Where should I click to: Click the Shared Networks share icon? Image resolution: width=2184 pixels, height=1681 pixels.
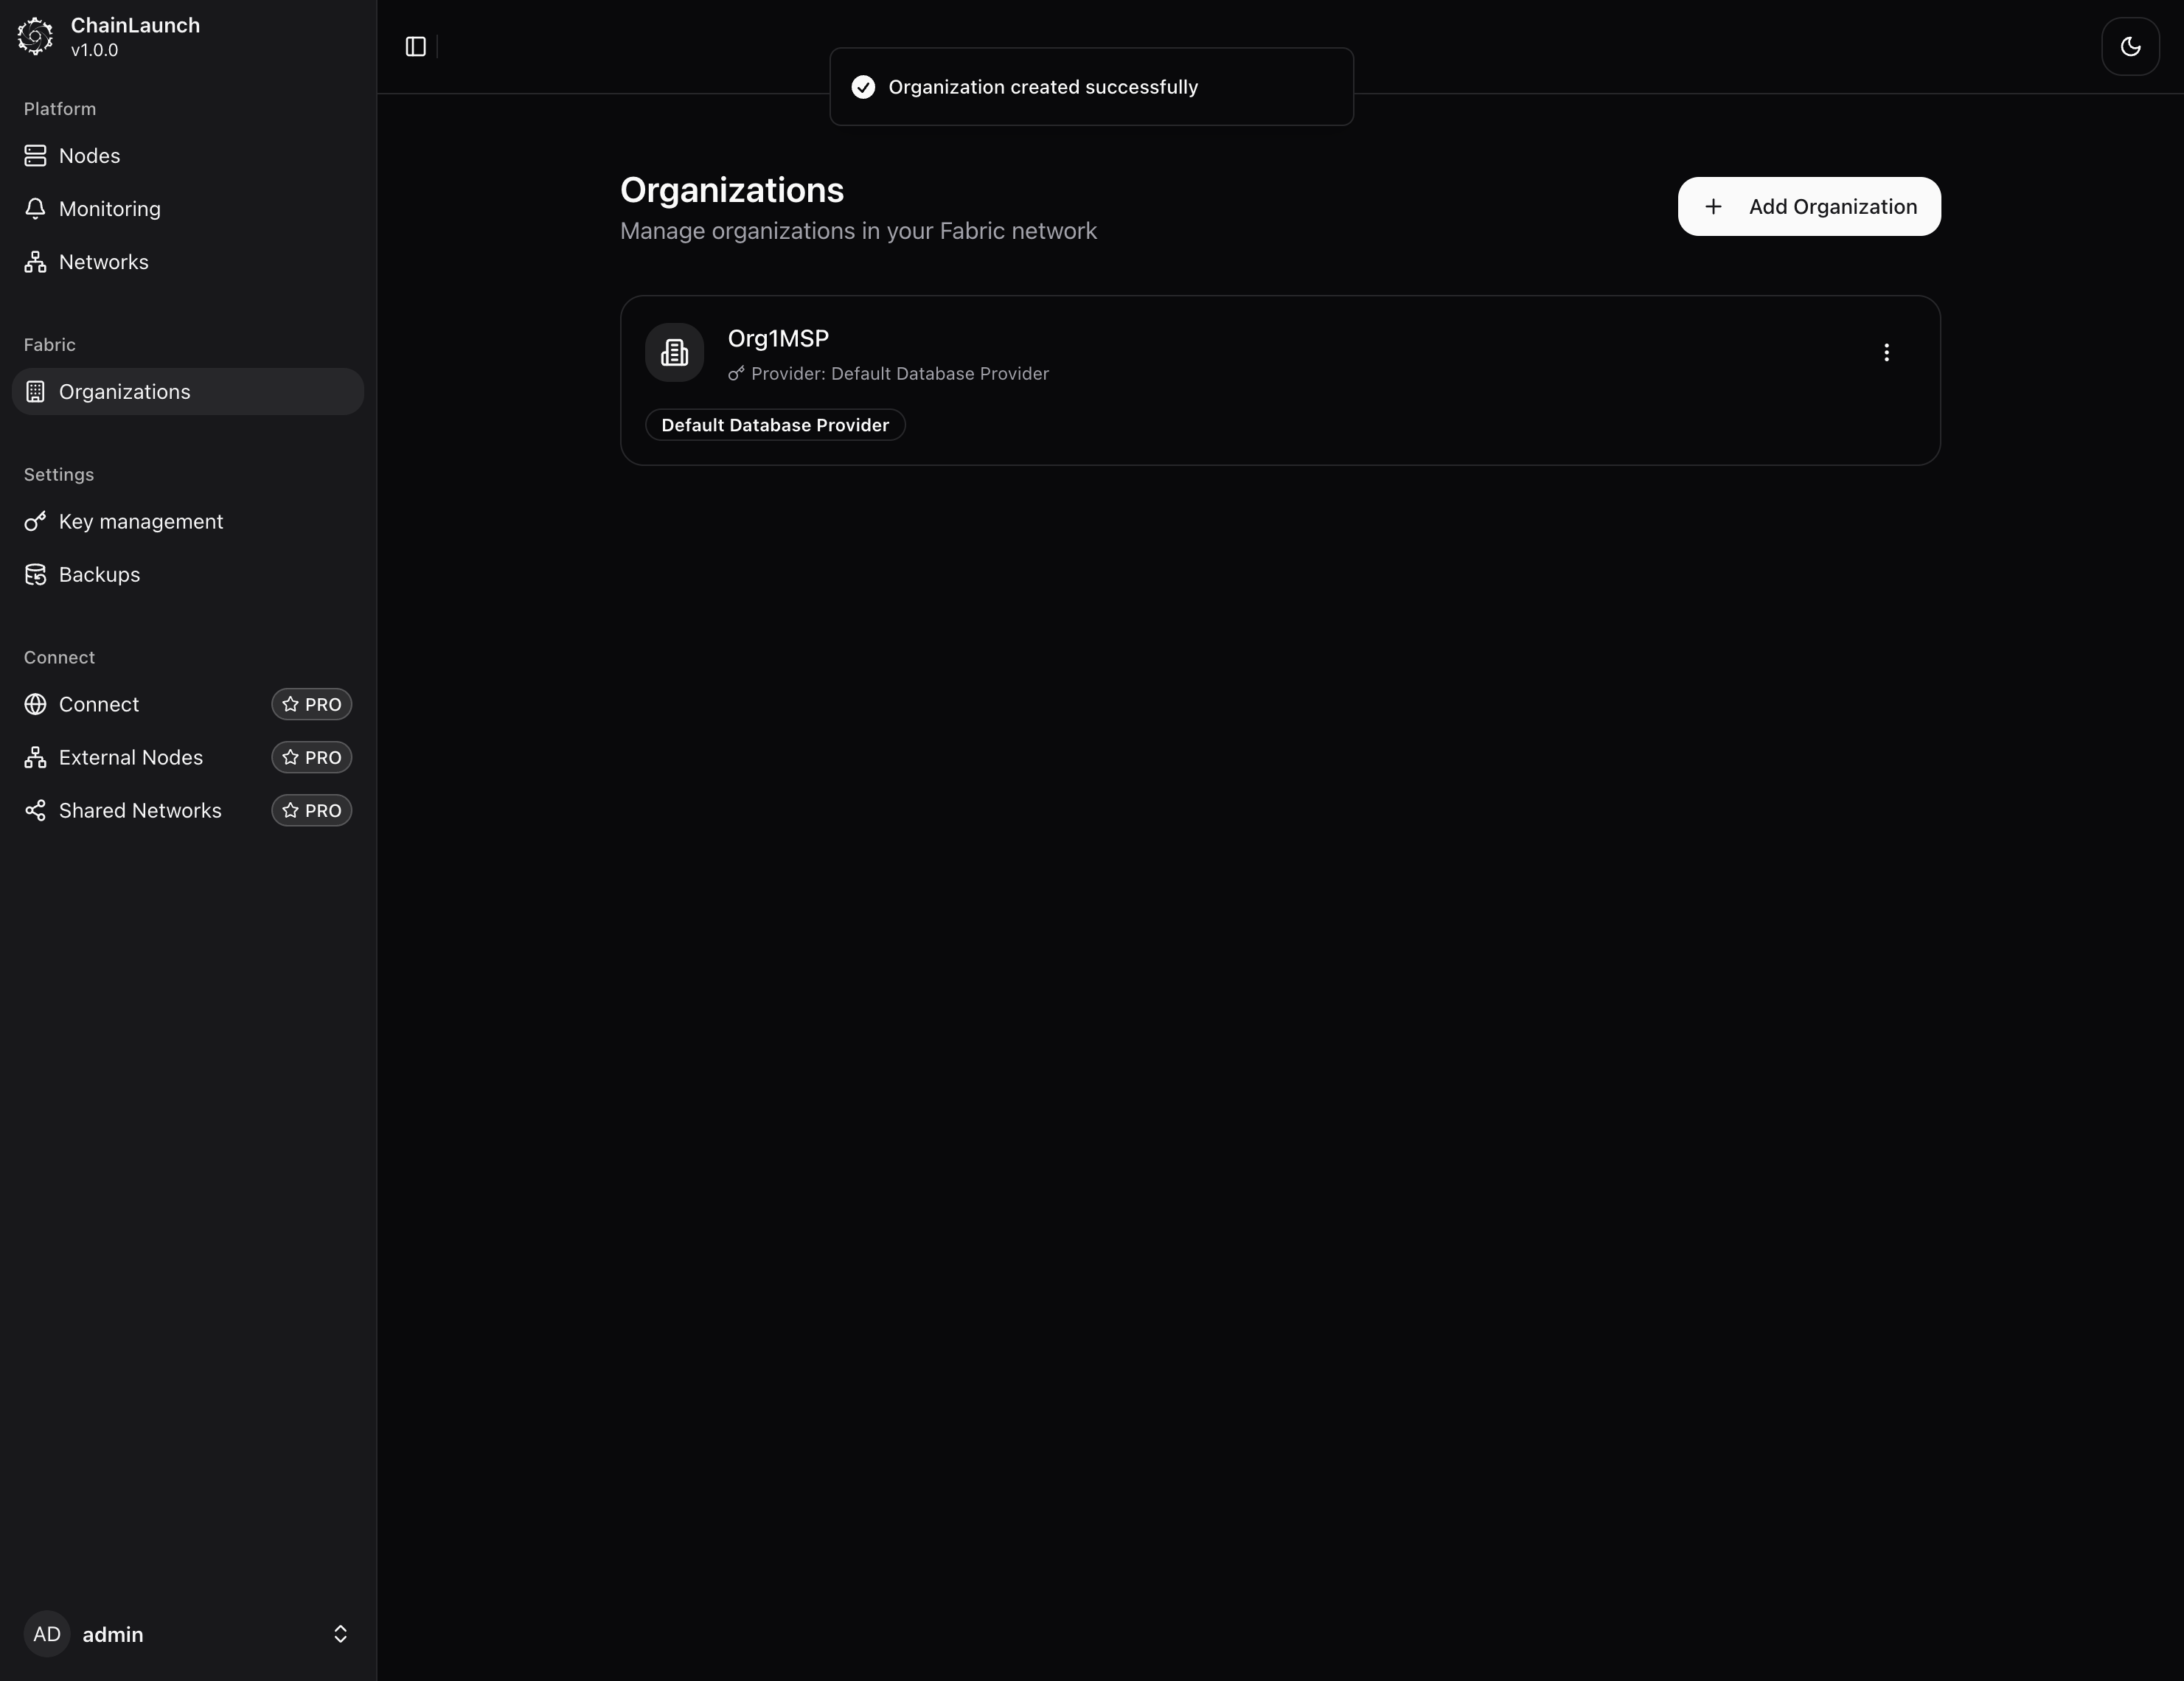click(x=36, y=811)
